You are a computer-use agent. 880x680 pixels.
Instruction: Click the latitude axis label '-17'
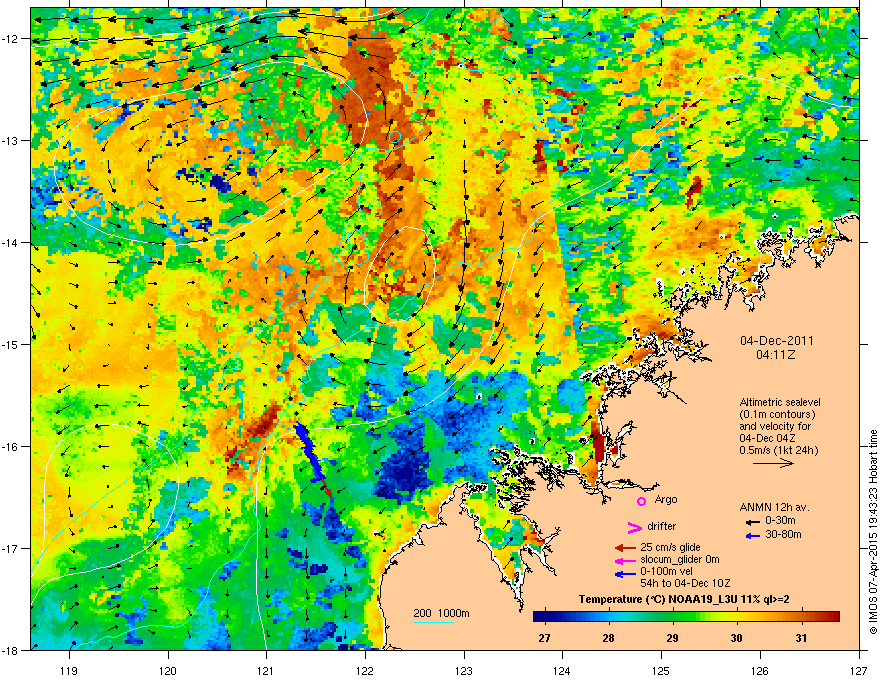[x=10, y=548]
